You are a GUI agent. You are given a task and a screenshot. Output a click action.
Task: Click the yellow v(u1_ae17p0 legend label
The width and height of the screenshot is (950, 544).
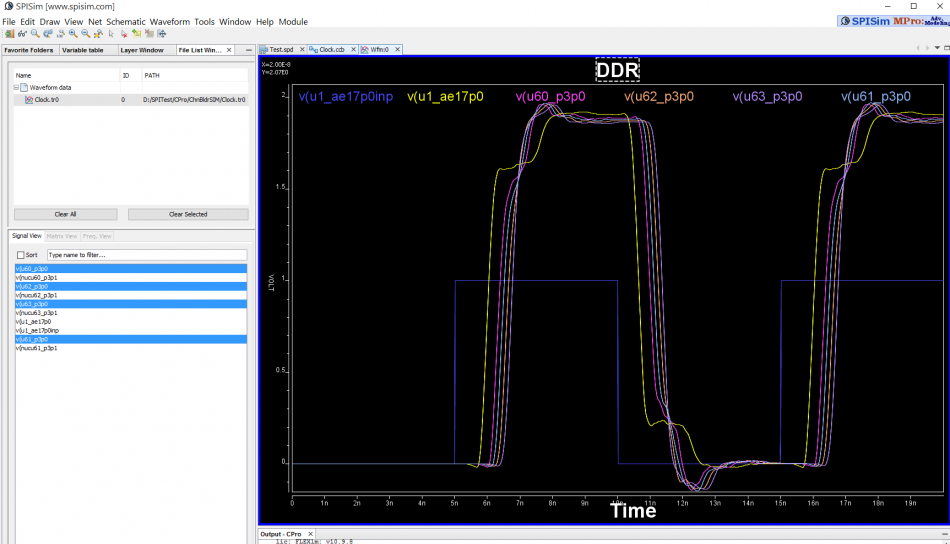coord(445,97)
